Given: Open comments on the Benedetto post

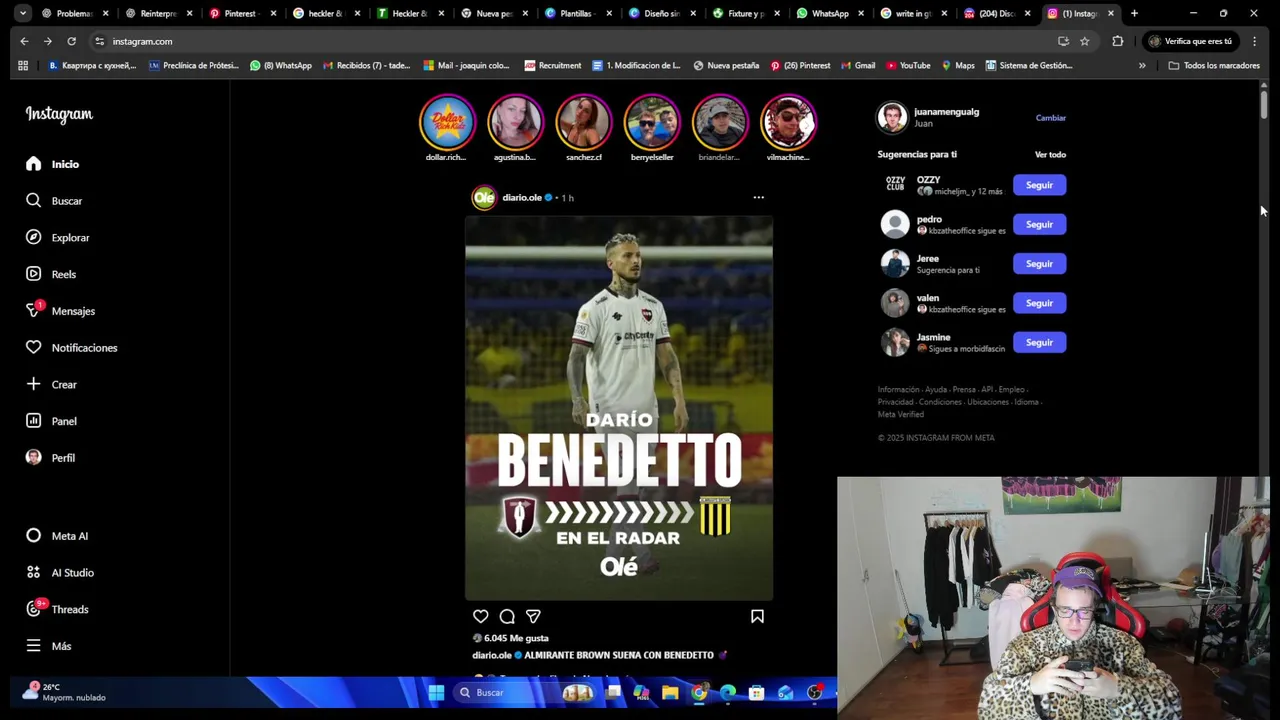Looking at the screenshot, I should [507, 617].
